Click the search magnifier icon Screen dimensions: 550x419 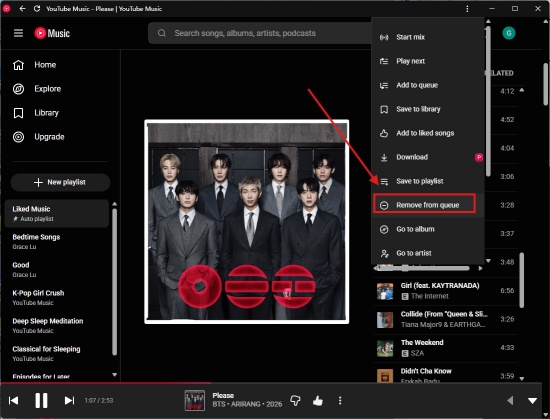[x=162, y=33]
